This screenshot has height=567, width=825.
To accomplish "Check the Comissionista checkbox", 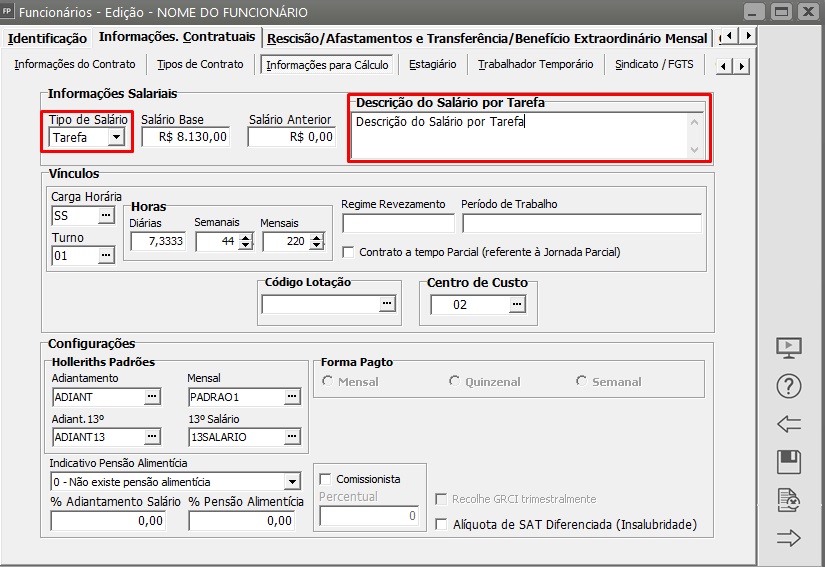I will click(x=325, y=479).
